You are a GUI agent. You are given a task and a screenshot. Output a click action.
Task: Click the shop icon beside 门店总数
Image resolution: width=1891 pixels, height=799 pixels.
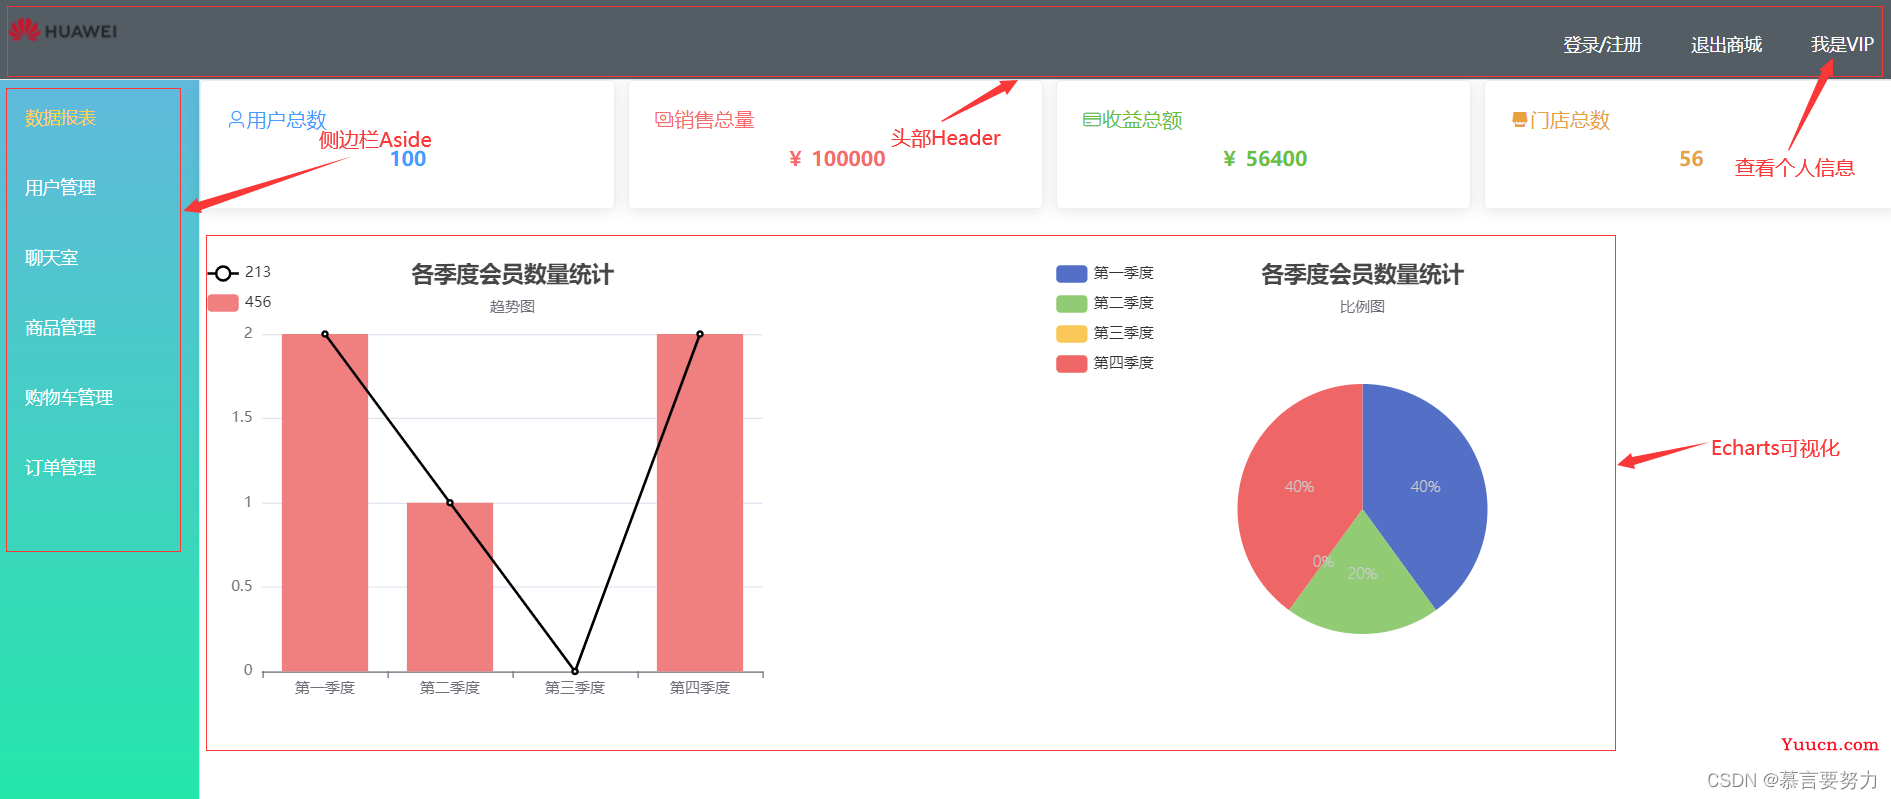click(x=1520, y=120)
